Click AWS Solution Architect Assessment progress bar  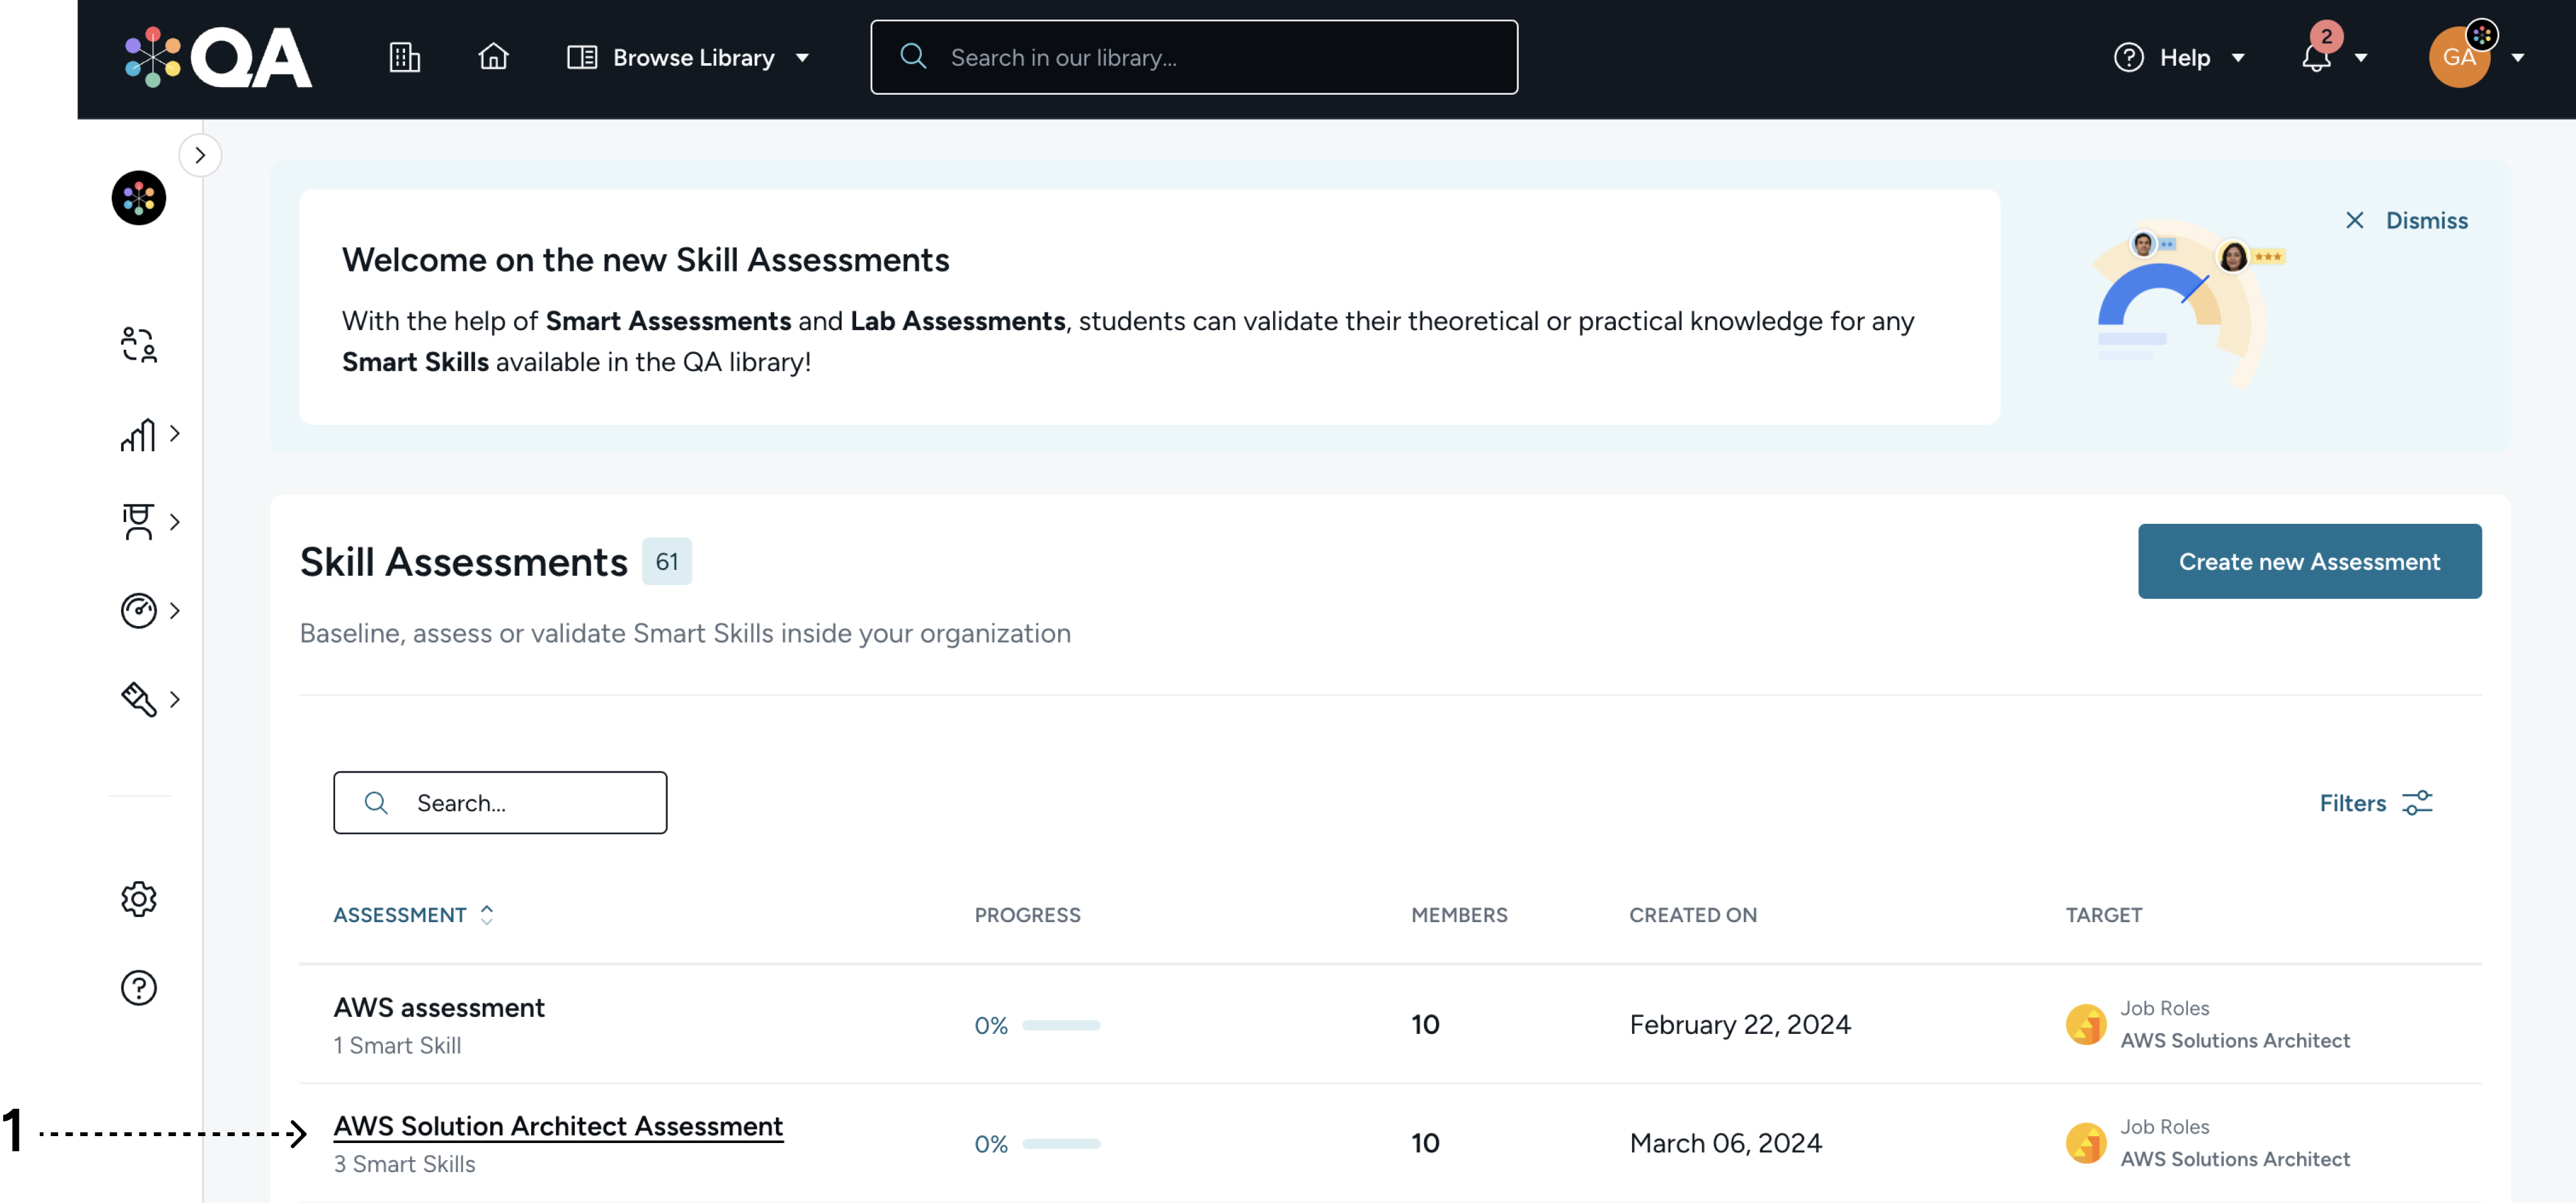pyautogui.click(x=1060, y=1143)
